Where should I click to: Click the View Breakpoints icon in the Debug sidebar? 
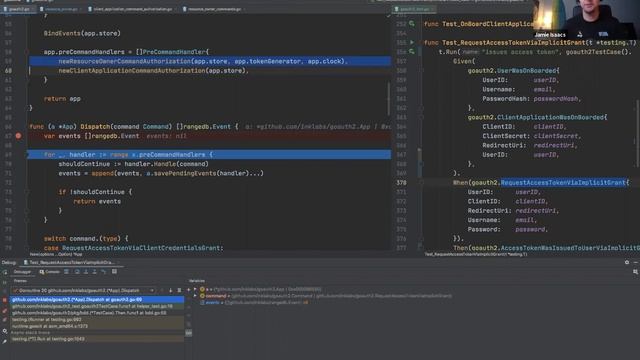pyautogui.click(x=4, y=311)
